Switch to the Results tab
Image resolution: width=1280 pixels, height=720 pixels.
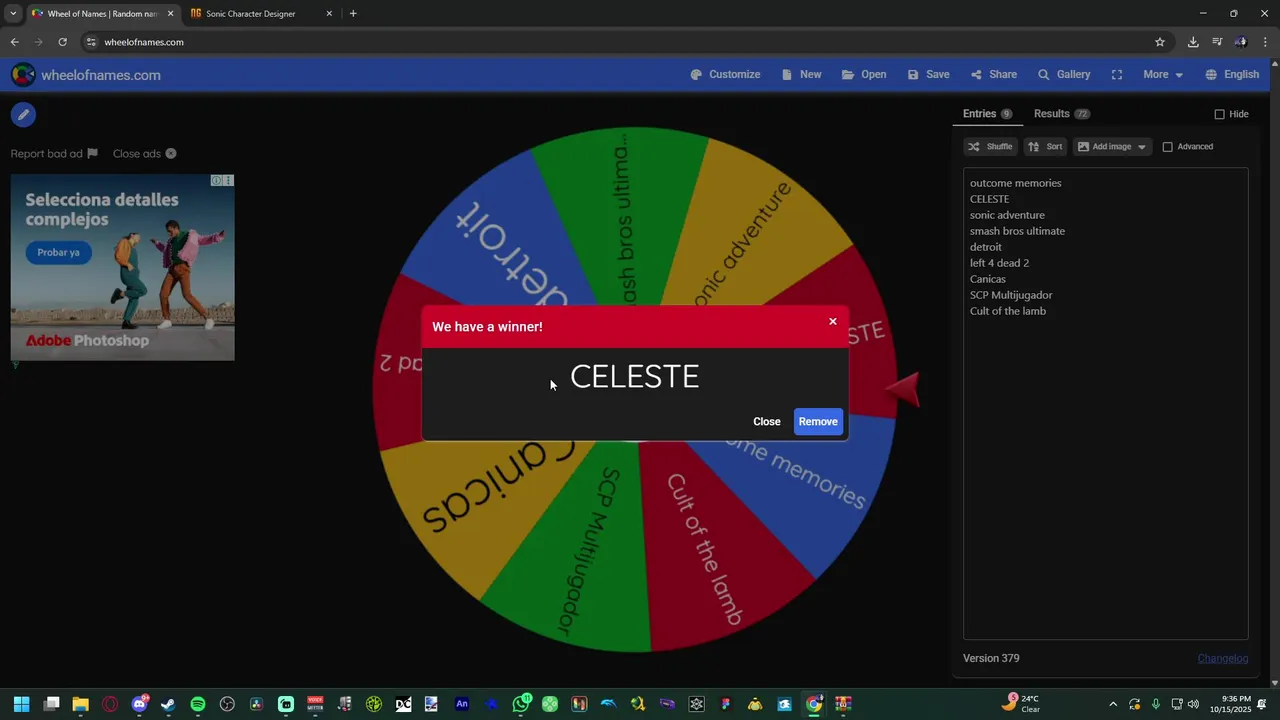[x=1061, y=114]
